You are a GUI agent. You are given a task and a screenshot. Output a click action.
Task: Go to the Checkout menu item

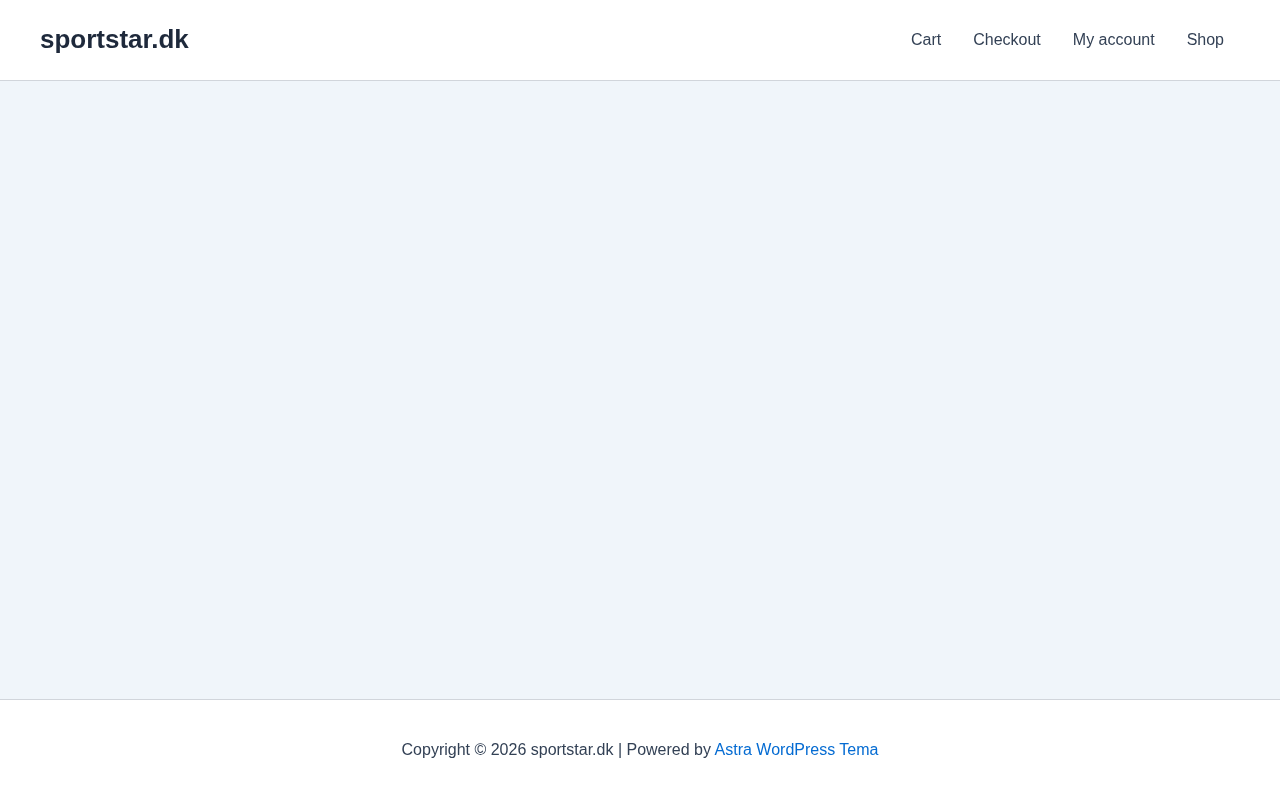1006,40
